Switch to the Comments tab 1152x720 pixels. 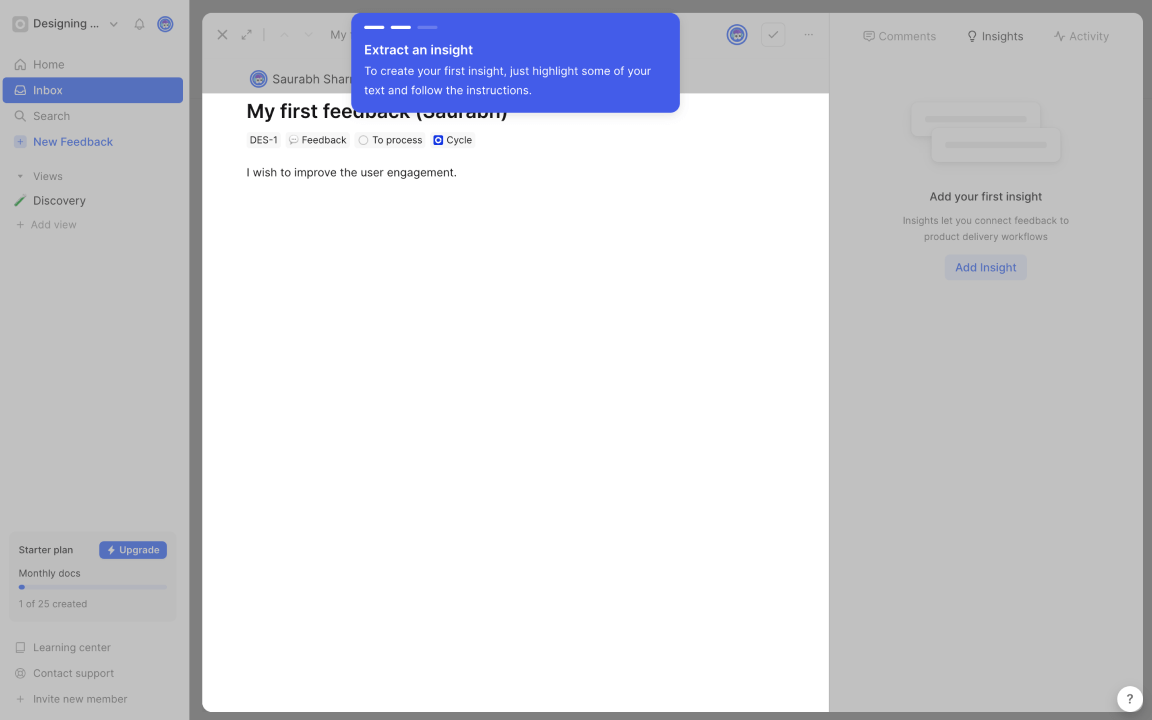(x=899, y=36)
